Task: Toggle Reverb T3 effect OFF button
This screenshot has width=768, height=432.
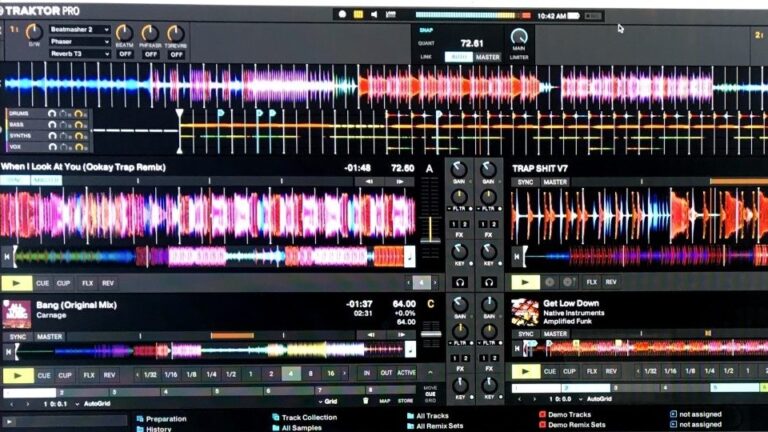Action: (176, 54)
